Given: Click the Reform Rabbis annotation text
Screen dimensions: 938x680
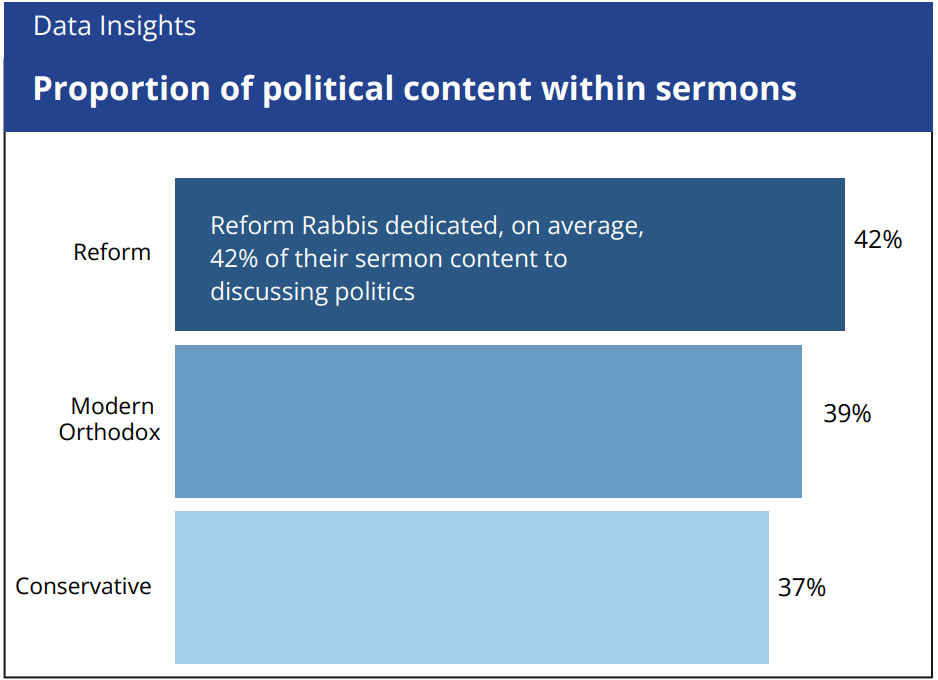Looking at the screenshot, I should 427,258.
